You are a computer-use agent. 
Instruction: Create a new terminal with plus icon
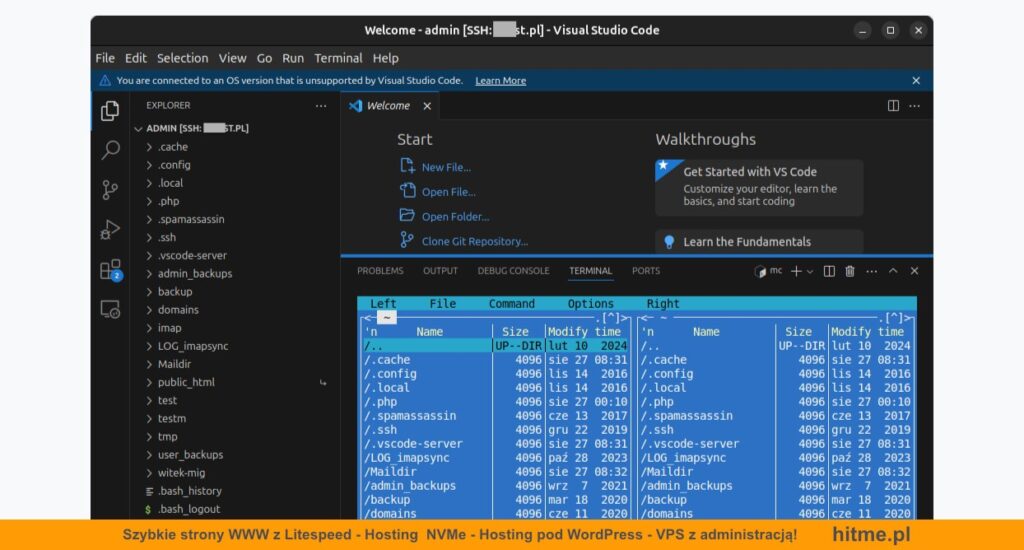pos(795,271)
